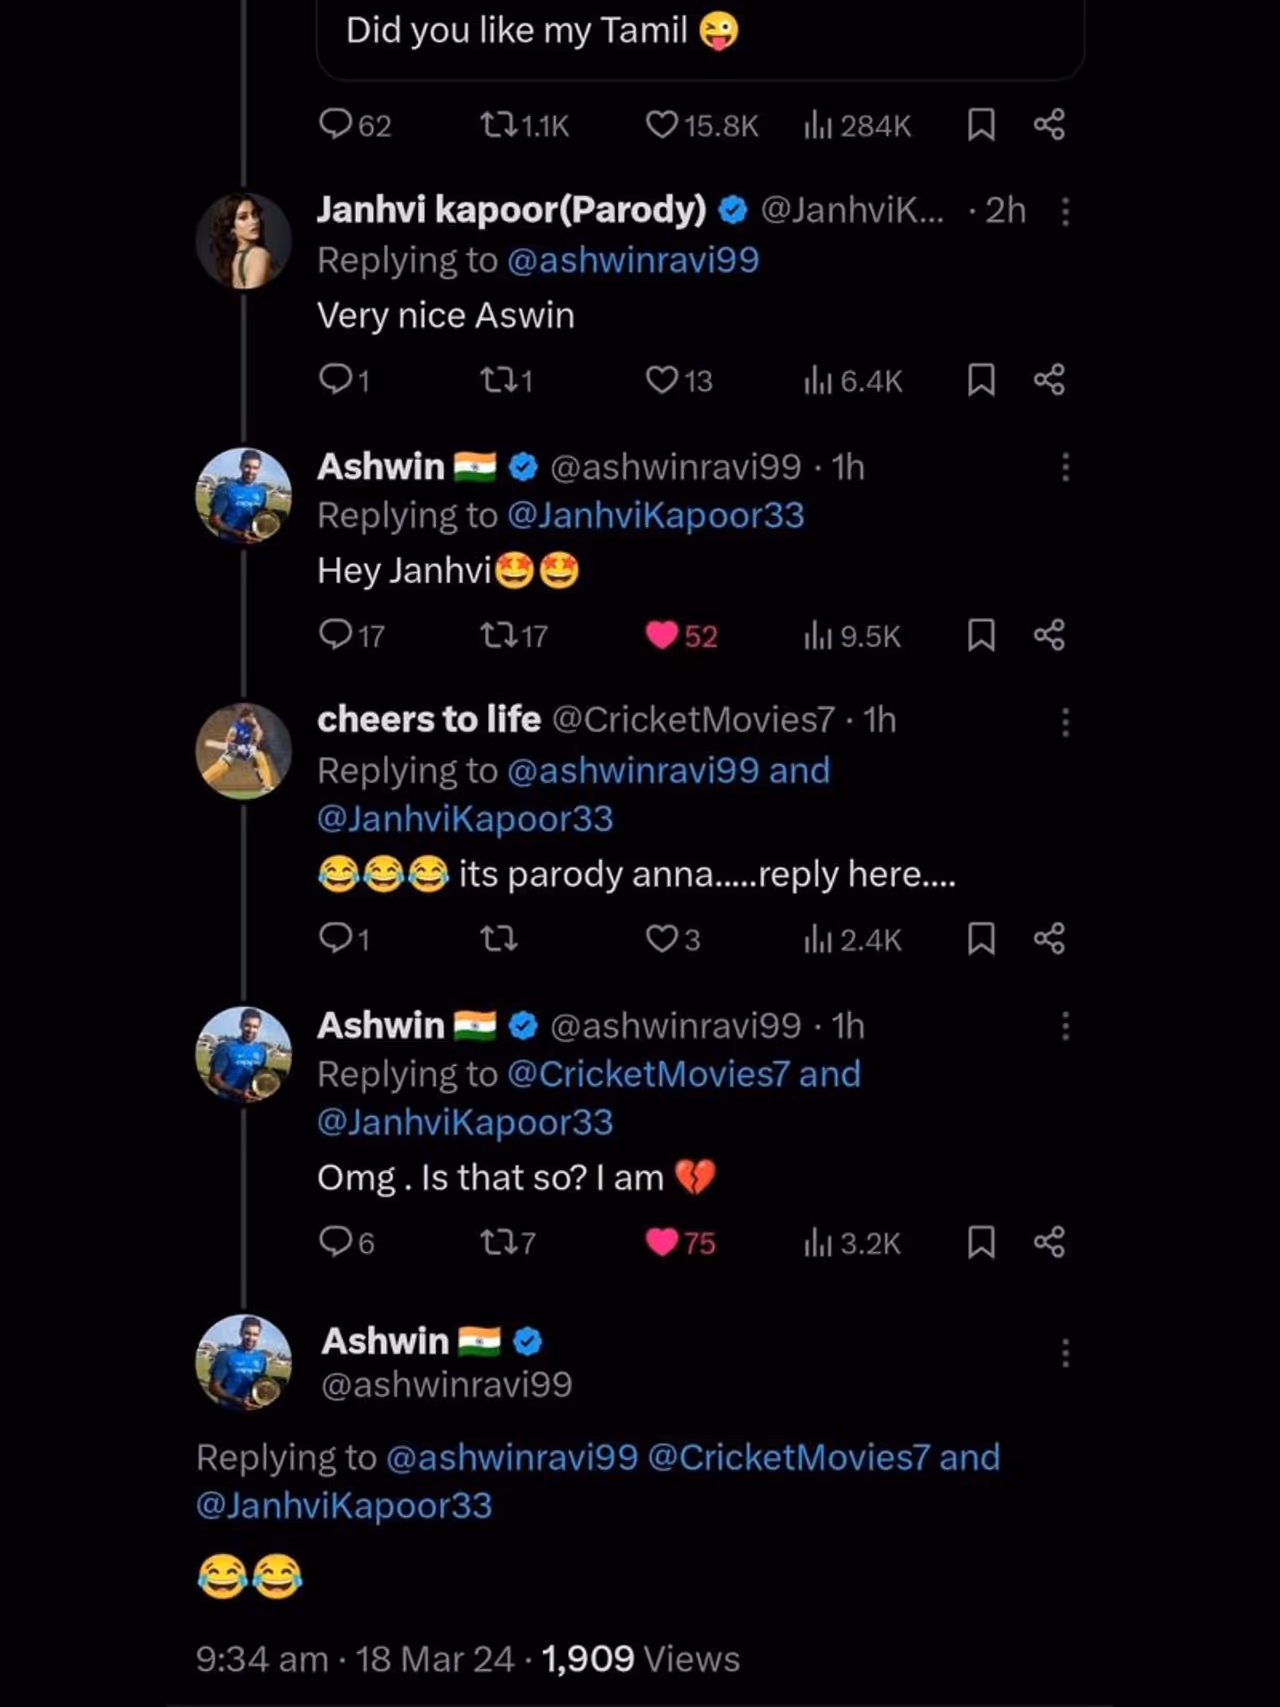Bookmark the 'its parody anna' tweet

tap(981, 939)
